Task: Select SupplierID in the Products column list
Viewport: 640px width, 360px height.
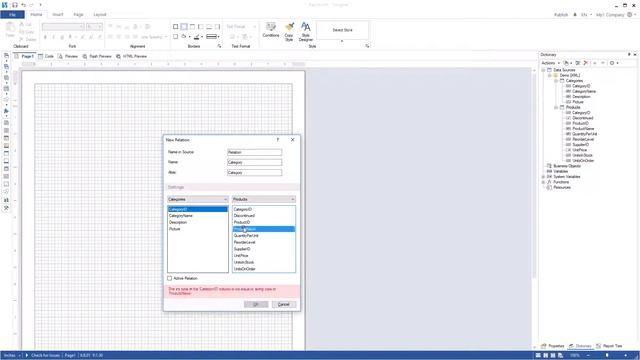Action: pos(264,249)
